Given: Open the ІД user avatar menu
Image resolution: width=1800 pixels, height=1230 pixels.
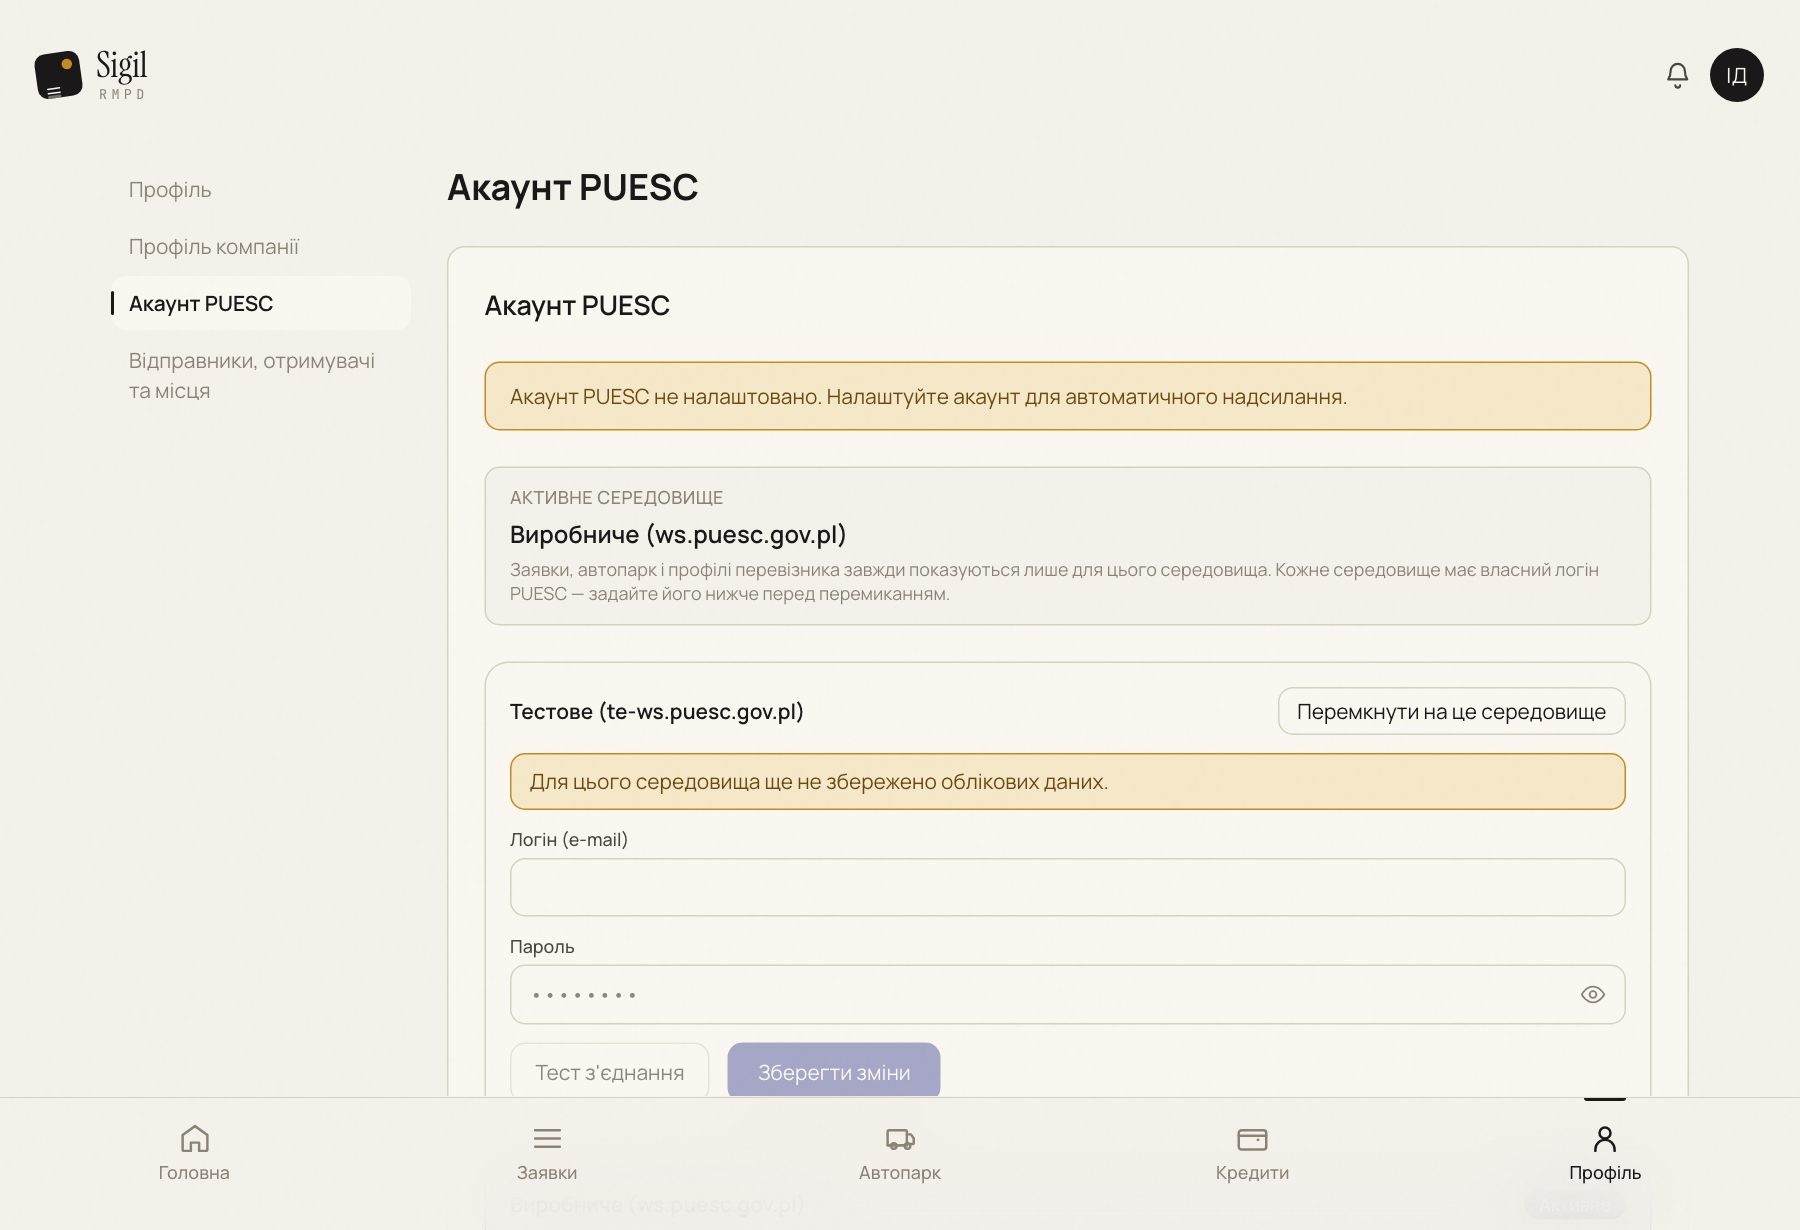Looking at the screenshot, I should click(1736, 75).
